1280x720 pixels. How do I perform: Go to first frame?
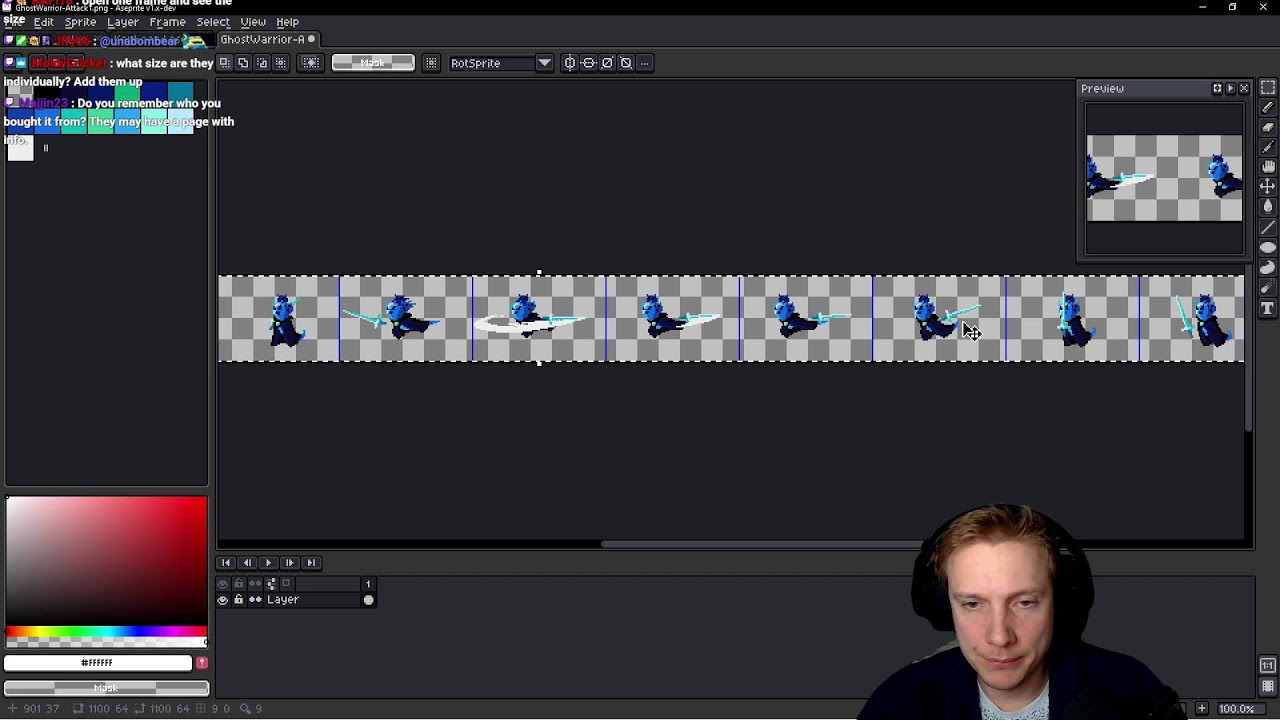pos(226,563)
